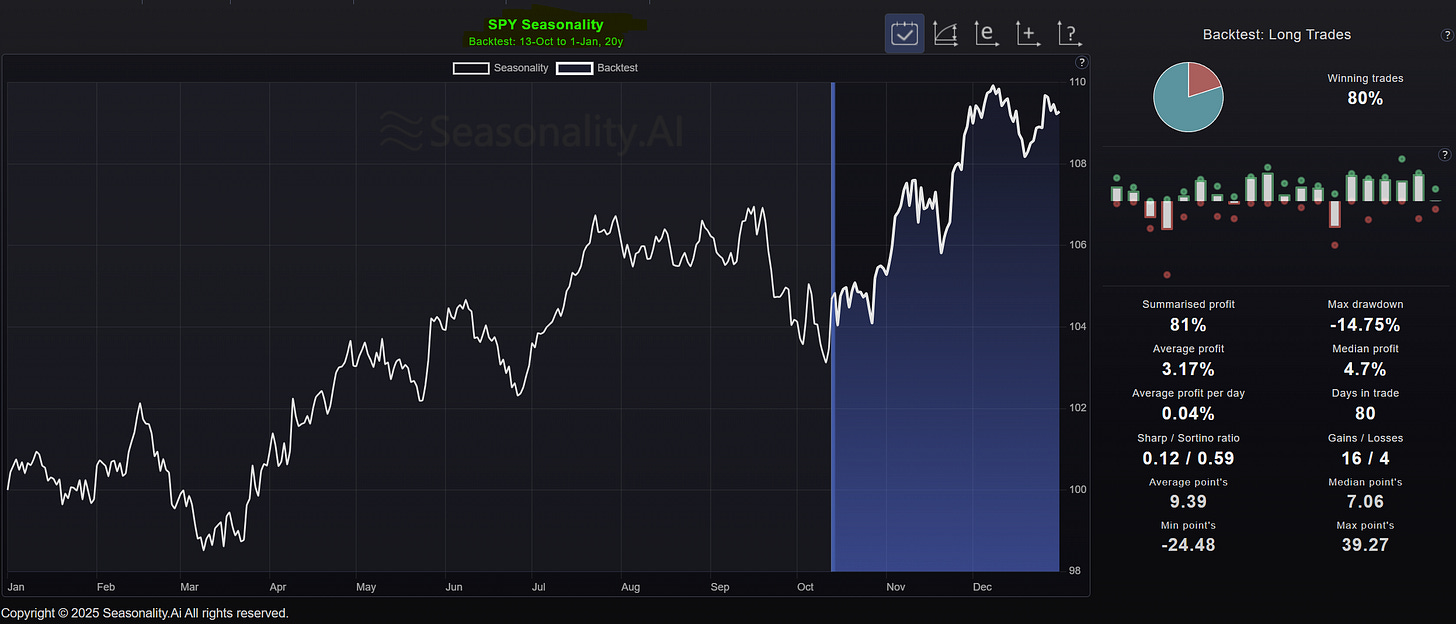Click the 98 value on price axis
The width and height of the screenshot is (1456, 624).
(1075, 571)
